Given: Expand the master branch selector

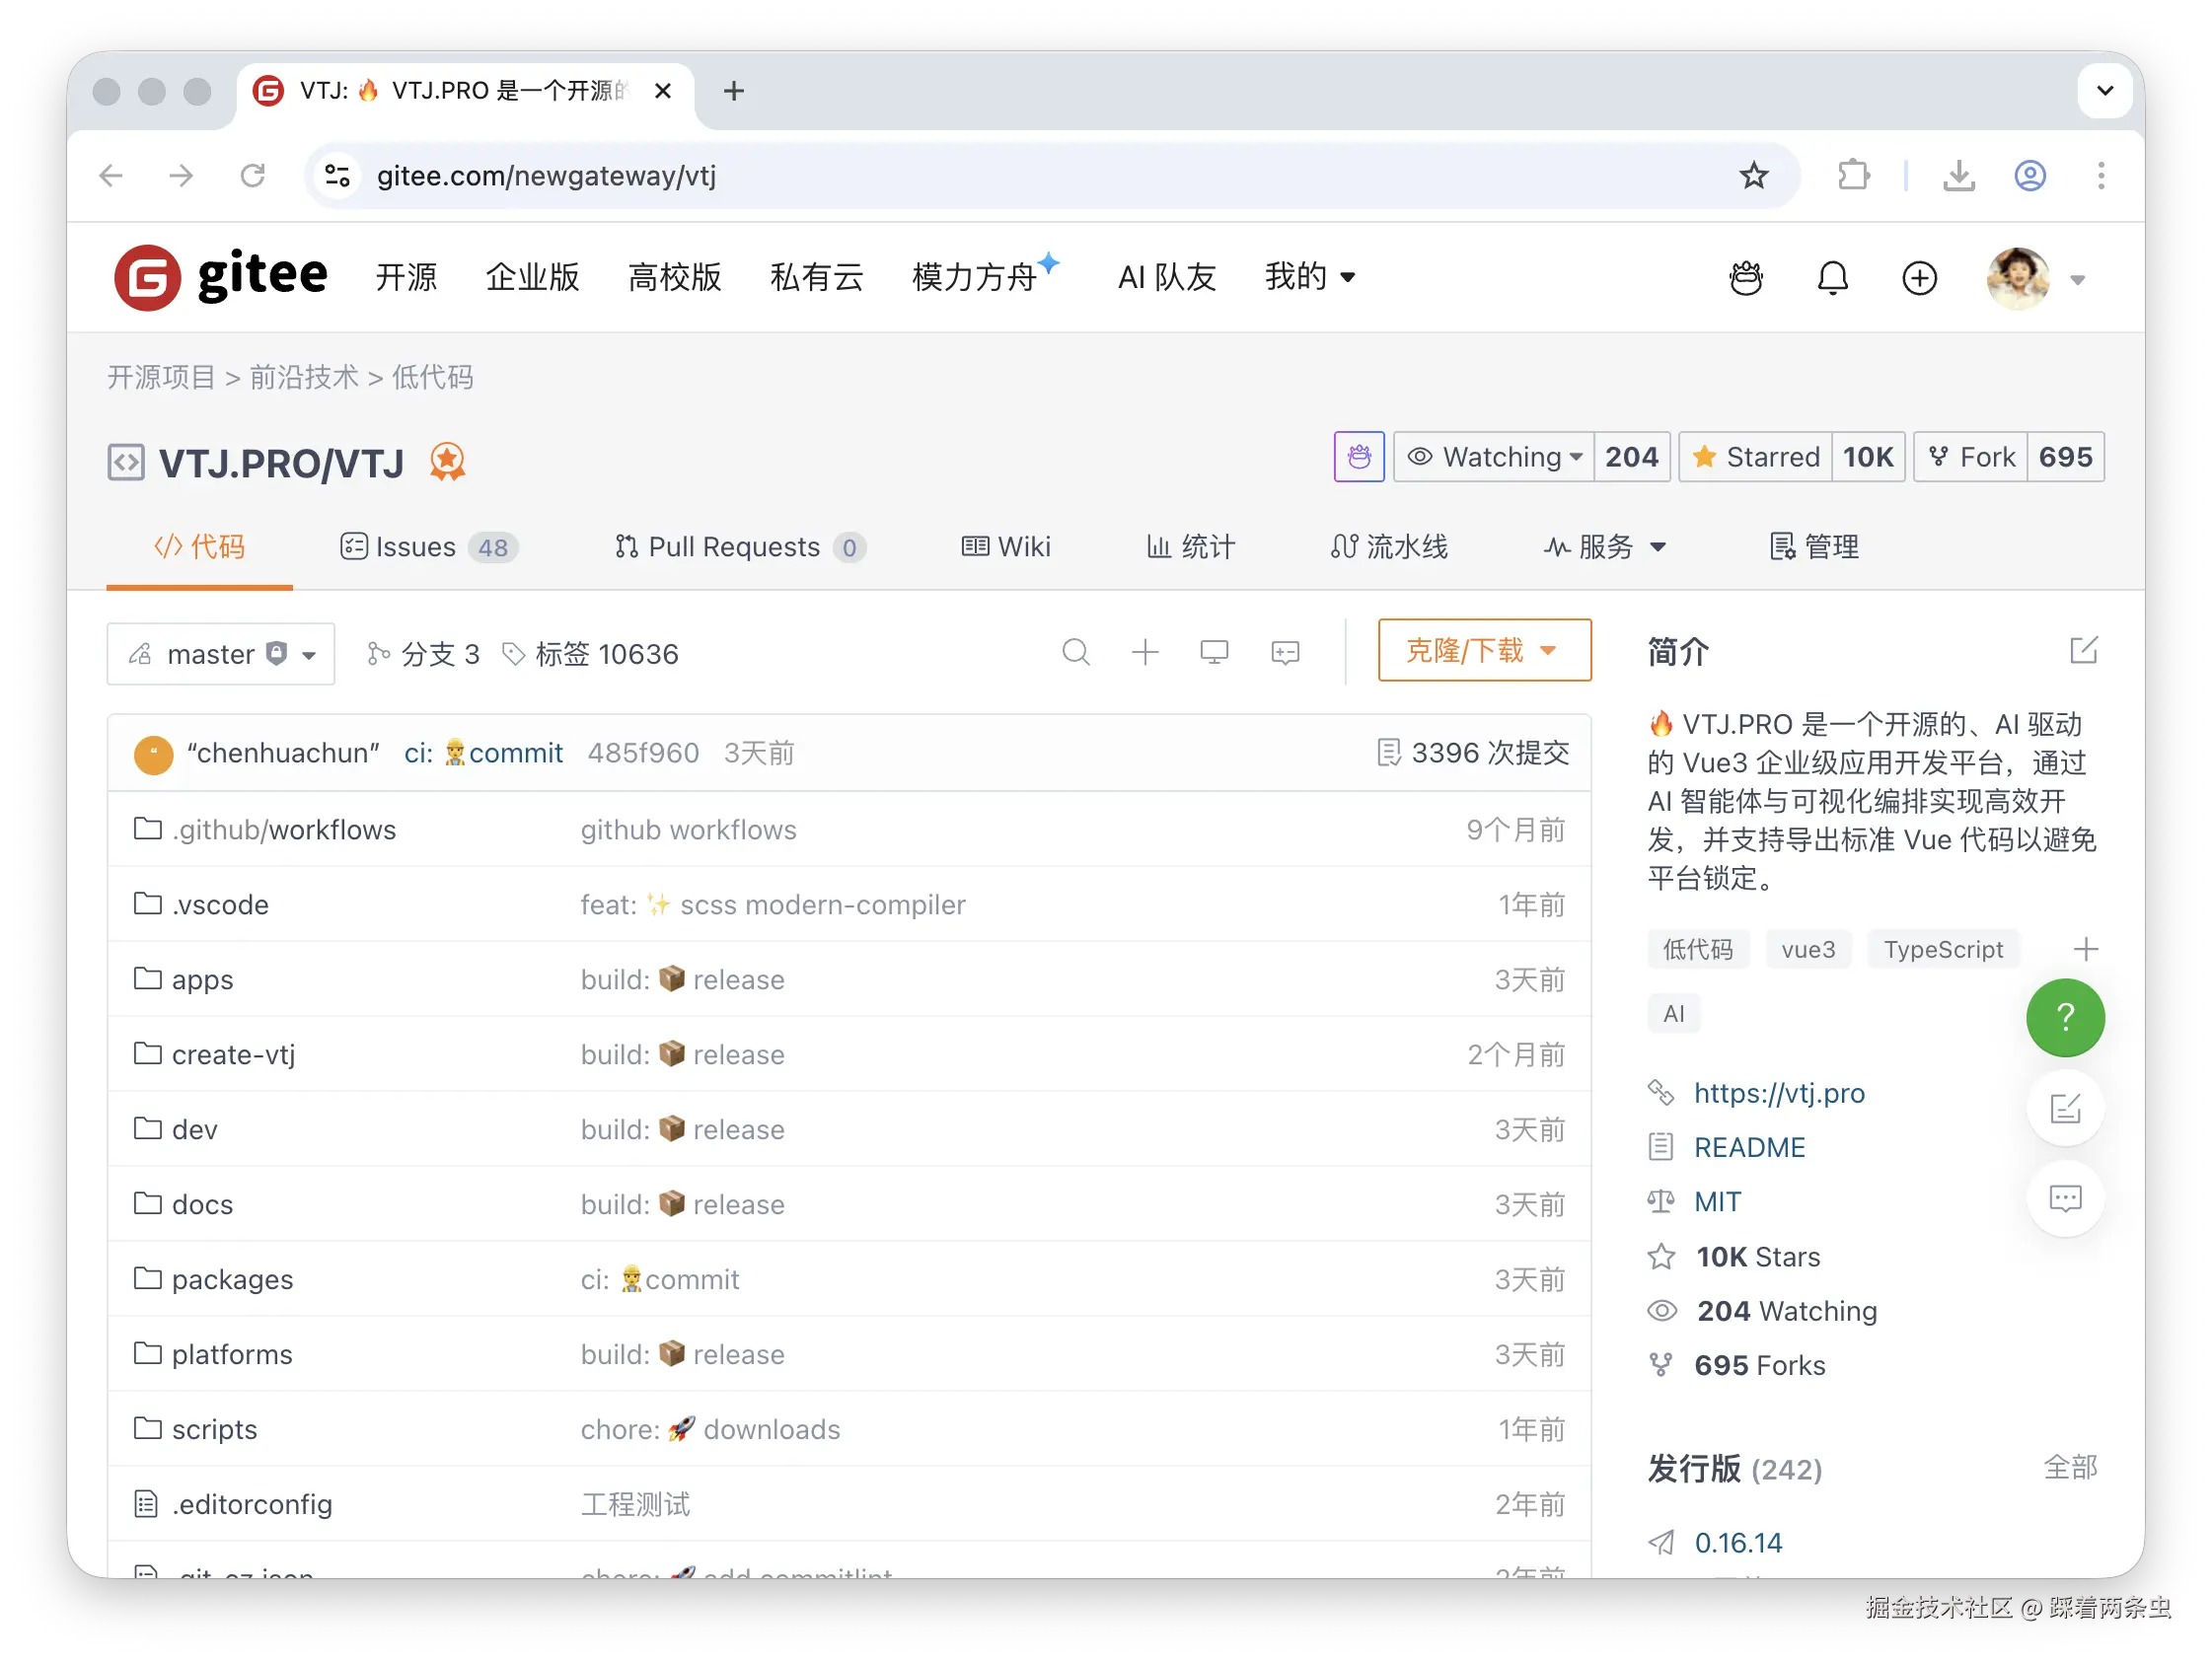Looking at the screenshot, I should [221, 654].
